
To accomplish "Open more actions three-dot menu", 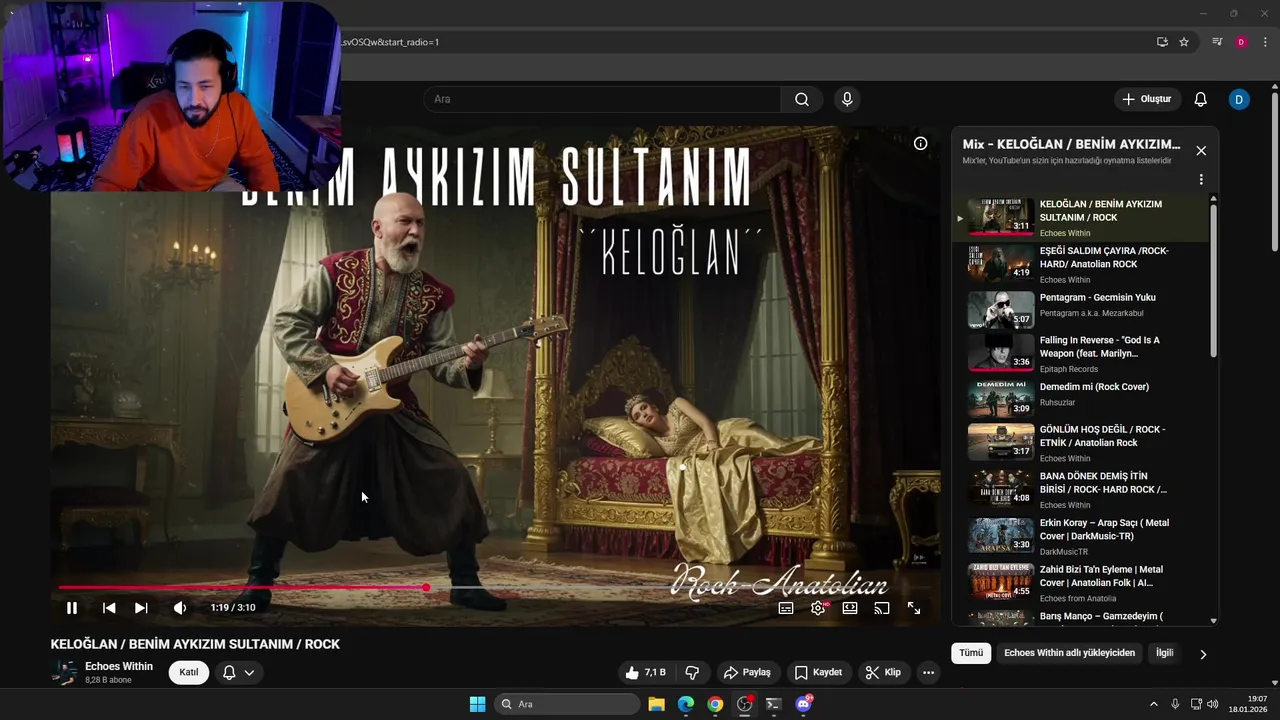I will pyautogui.click(x=929, y=673).
